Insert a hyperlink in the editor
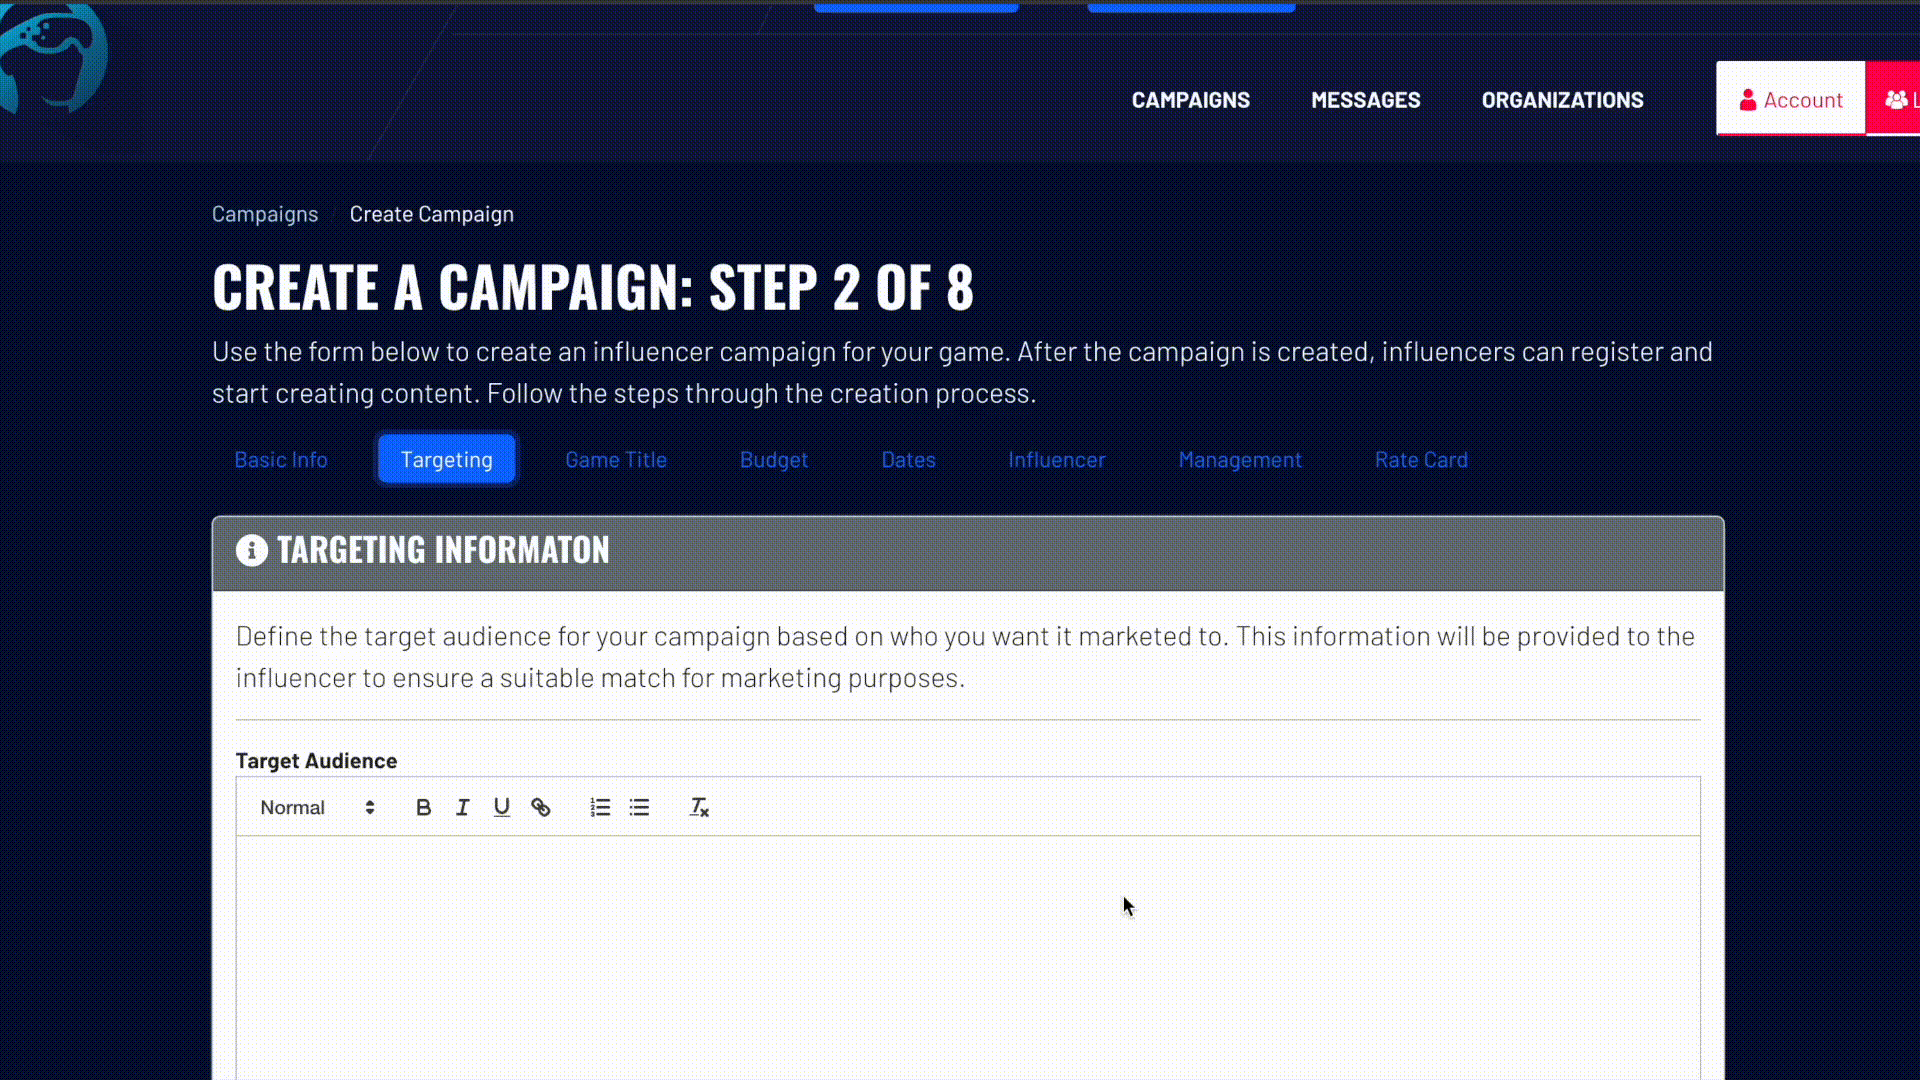This screenshot has width=1920, height=1080. coord(541,807)
